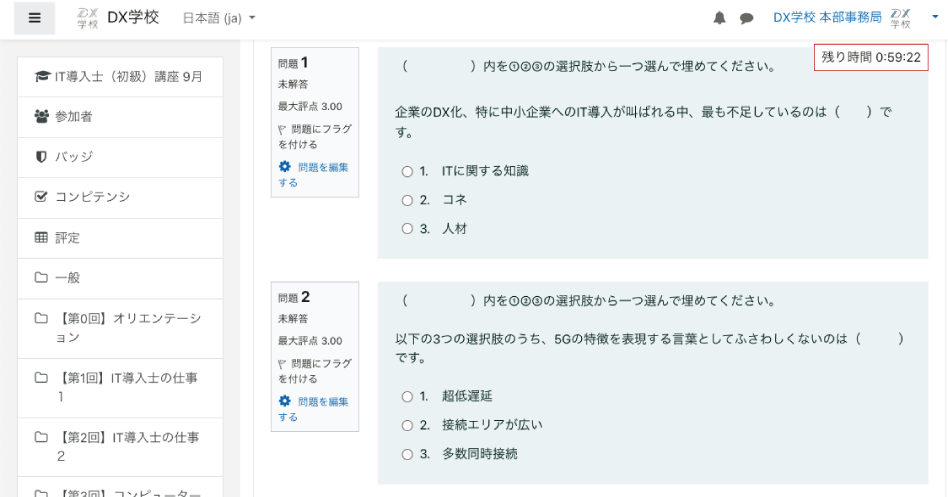Click the flag icon for question 2

tap(282, 364)
